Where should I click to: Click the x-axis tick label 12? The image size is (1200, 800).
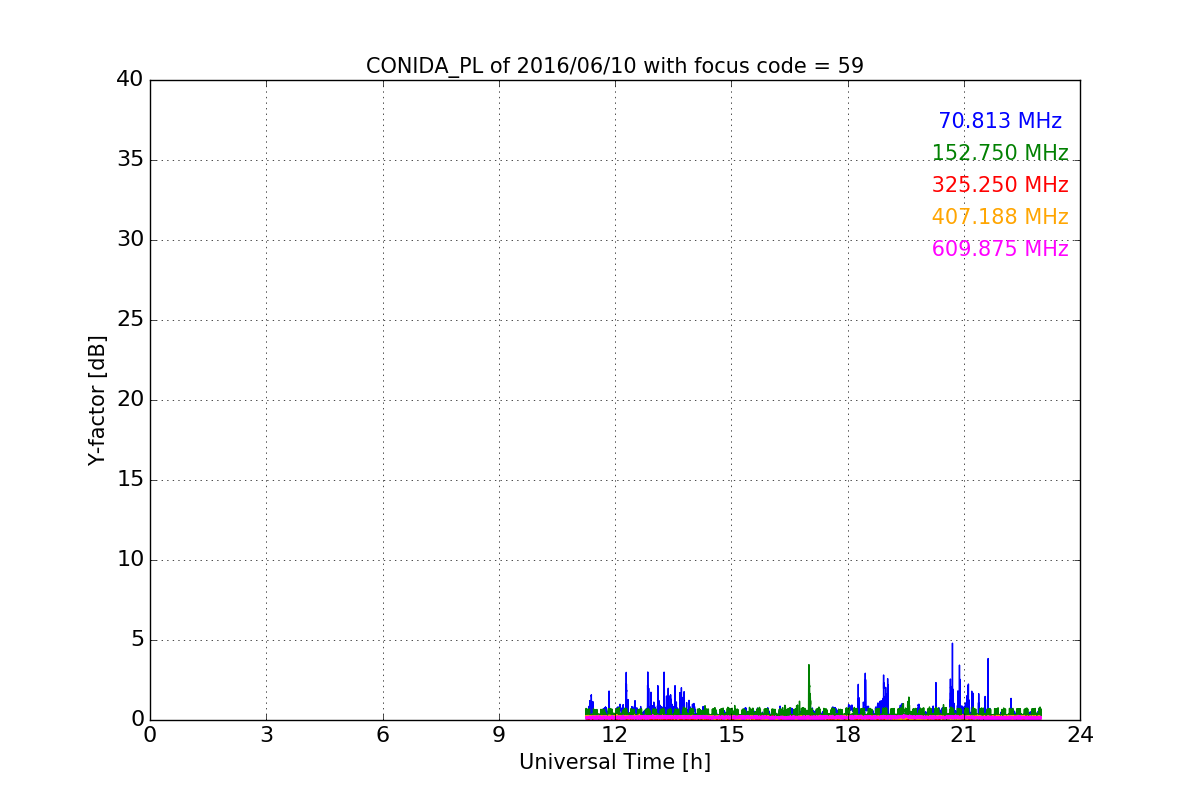615,735
